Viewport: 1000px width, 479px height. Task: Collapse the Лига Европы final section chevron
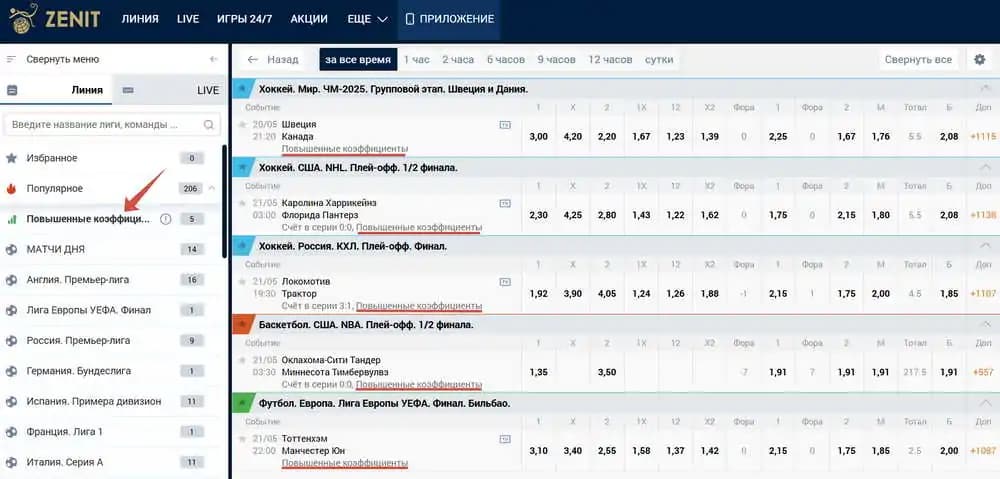[984, 403]
